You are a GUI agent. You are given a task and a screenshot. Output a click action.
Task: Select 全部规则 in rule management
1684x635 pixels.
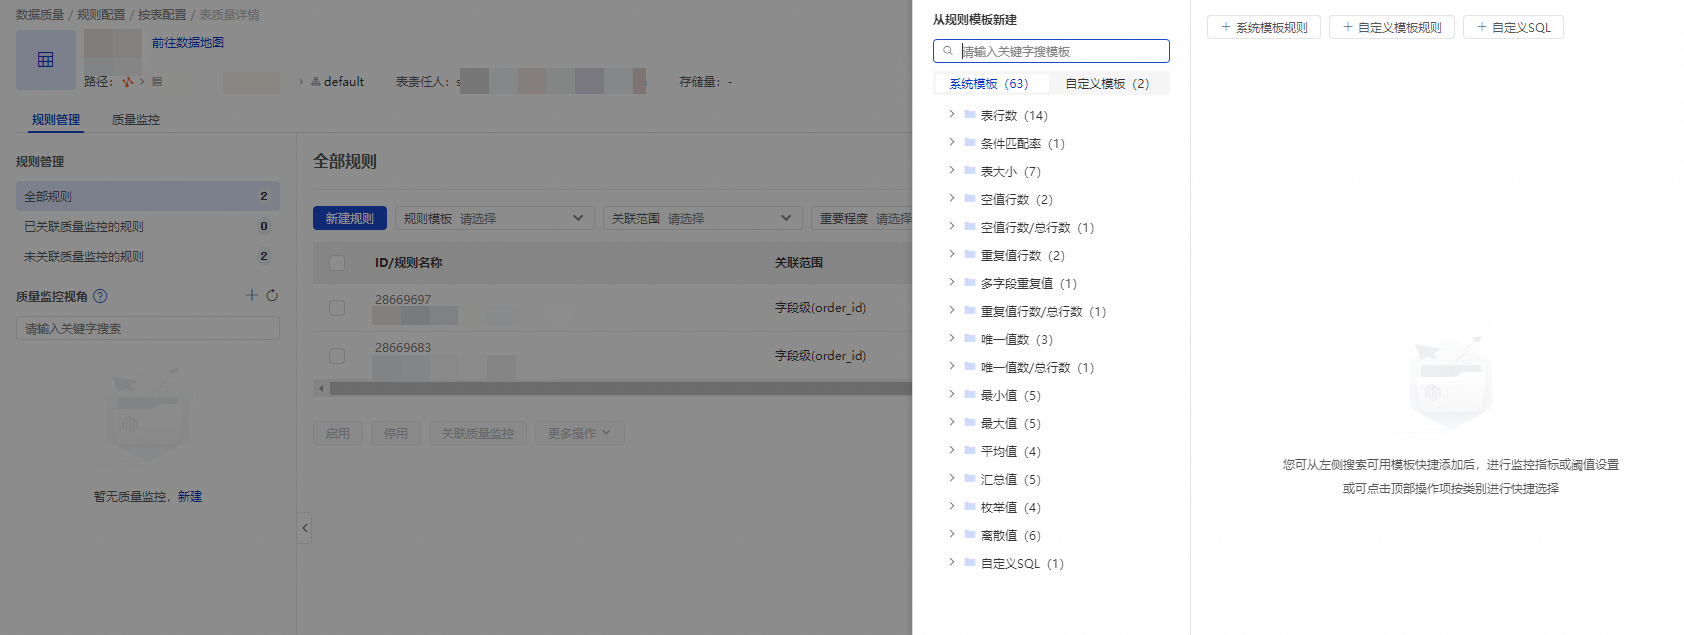pyautogui.click(x=148, y=196)
